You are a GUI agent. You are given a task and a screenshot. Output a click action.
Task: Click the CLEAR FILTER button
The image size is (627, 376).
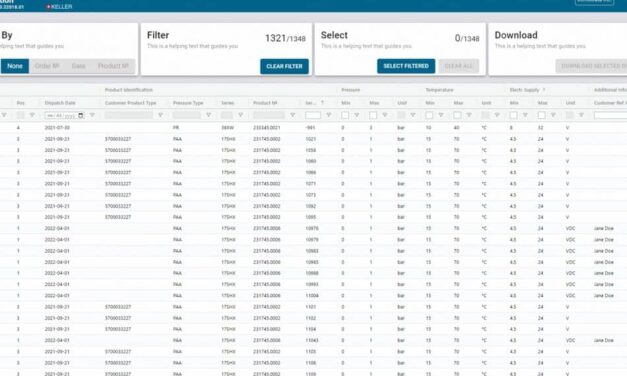284,66
